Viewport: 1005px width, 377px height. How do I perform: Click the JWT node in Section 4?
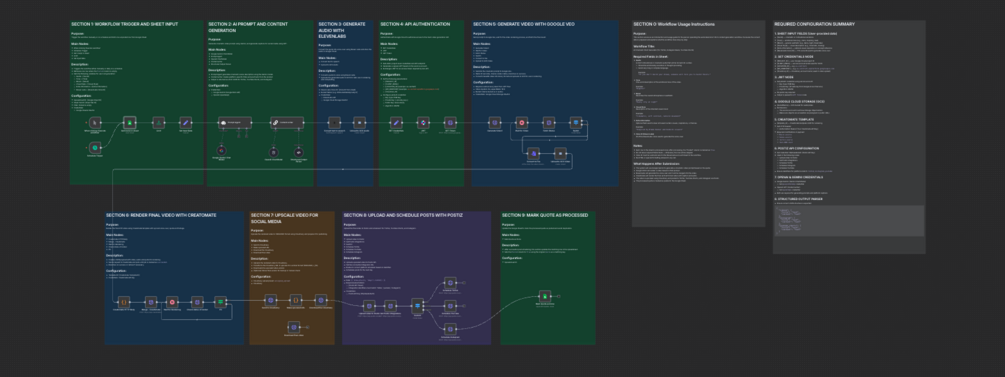click(x=423, y=122)
